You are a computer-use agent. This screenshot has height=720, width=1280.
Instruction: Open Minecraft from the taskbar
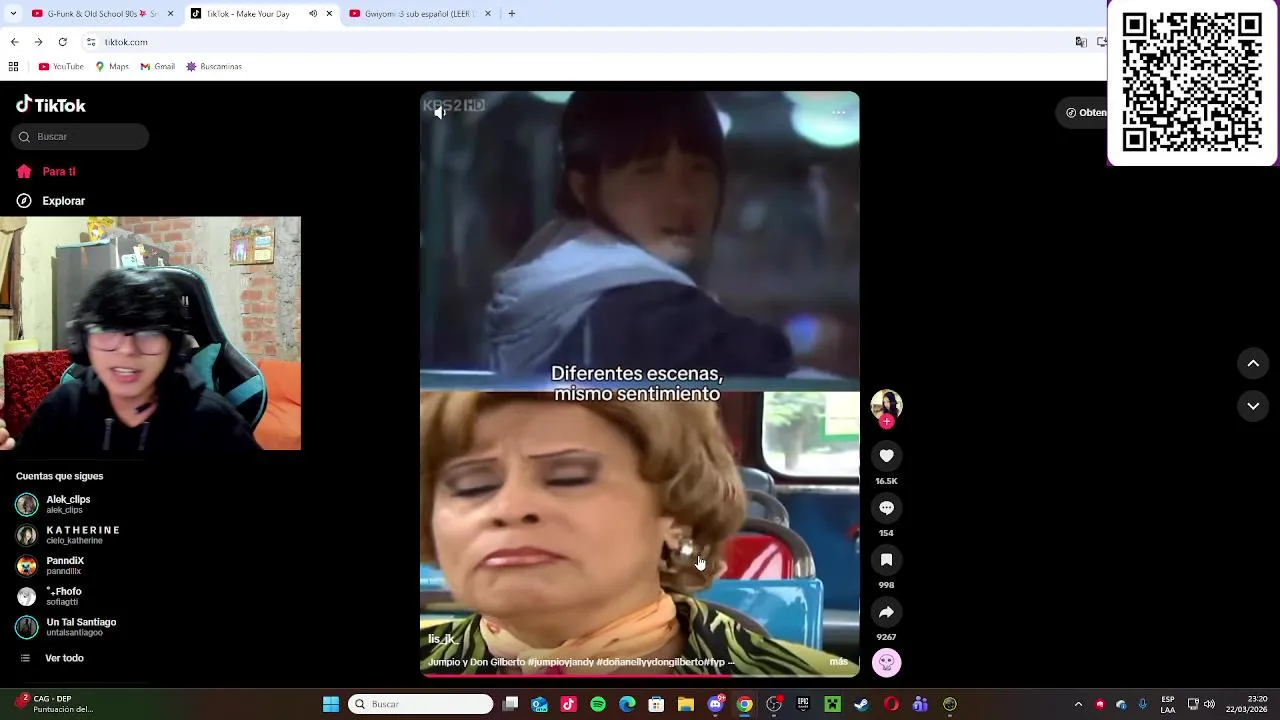click(x=832, y=704)
